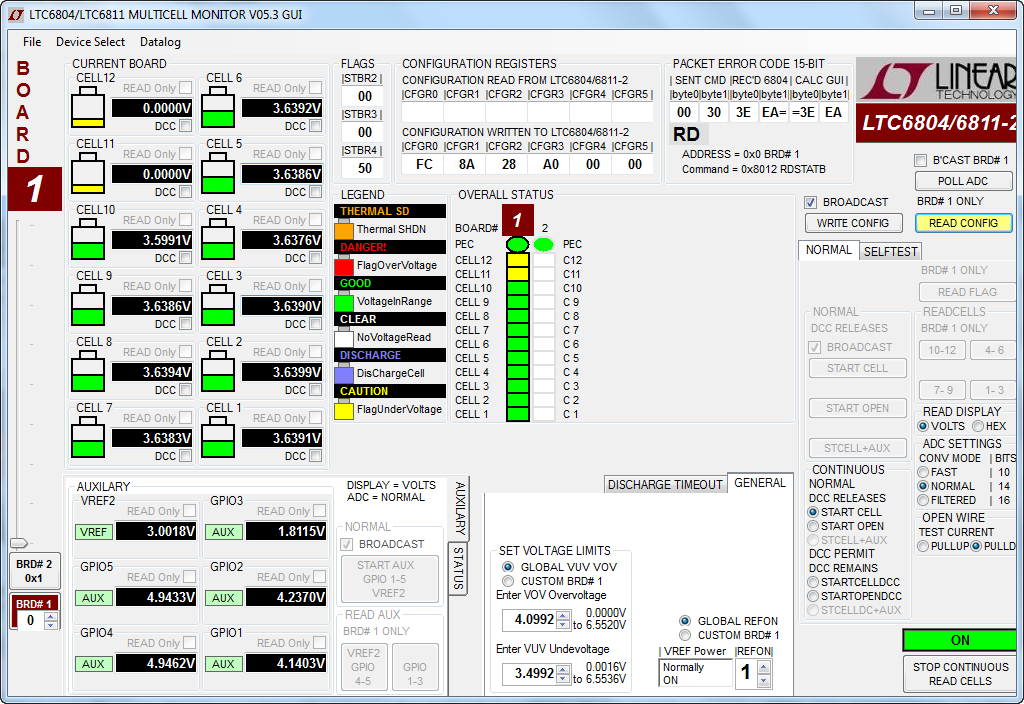Click the CELL 7 battery icon
This screenshot has height=704, width=1024.
pos(88,437)
